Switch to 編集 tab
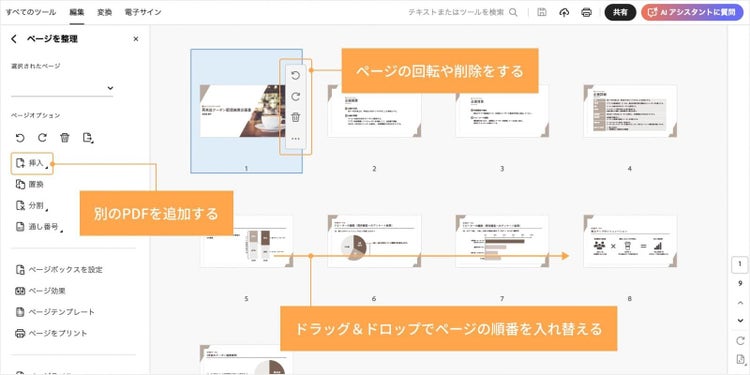 coord(77,12)
